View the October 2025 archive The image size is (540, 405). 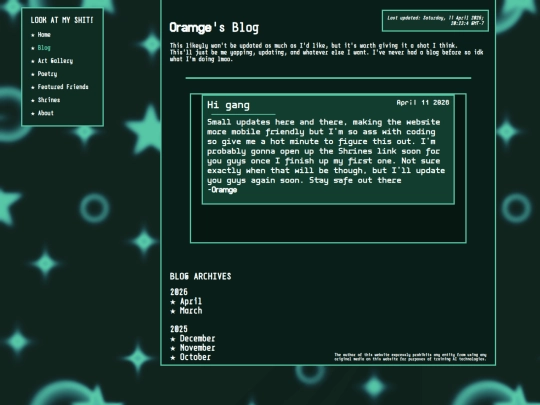coord(195,357)
